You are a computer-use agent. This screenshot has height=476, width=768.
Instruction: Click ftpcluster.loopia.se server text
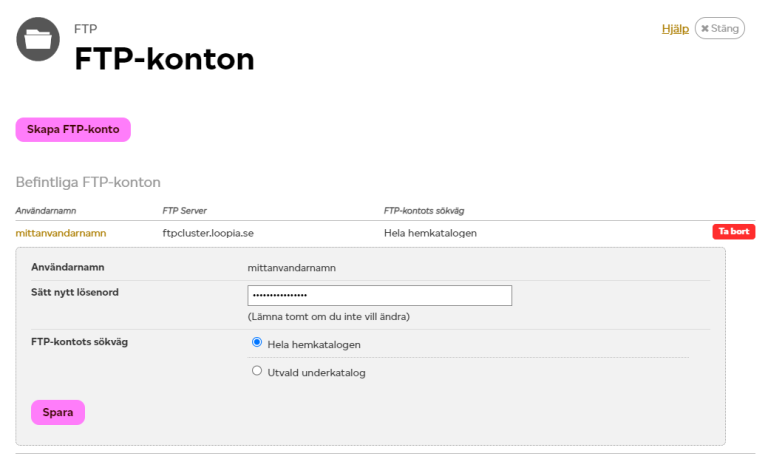tap(208, 233)
